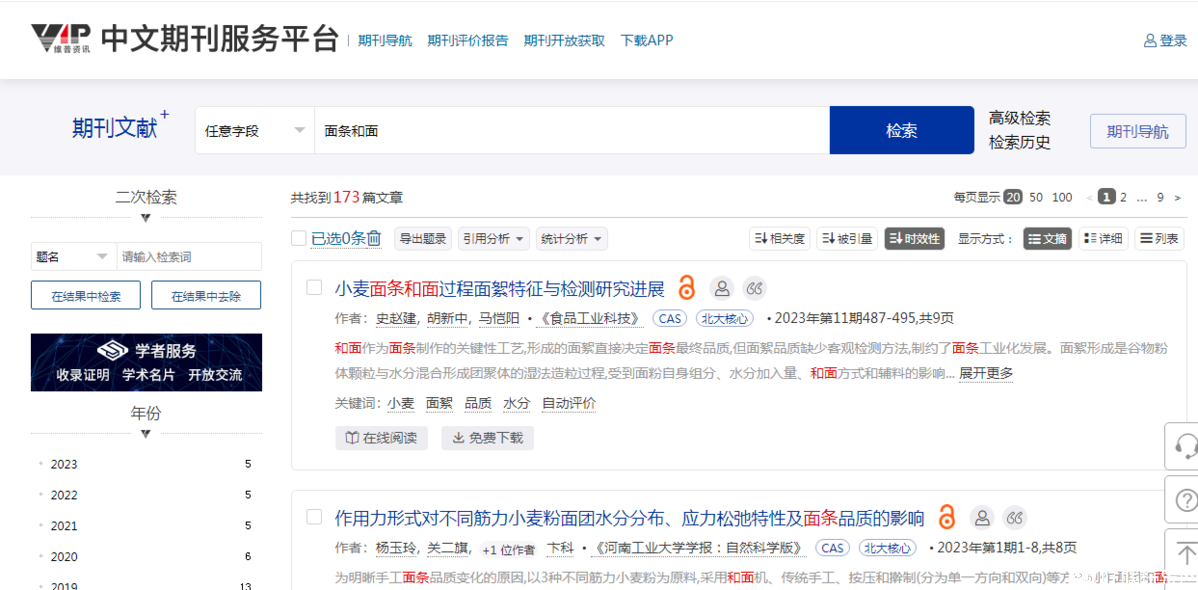Click the trash icon beside 已选0条
The image size is (1198, 590).
point(374,238)
